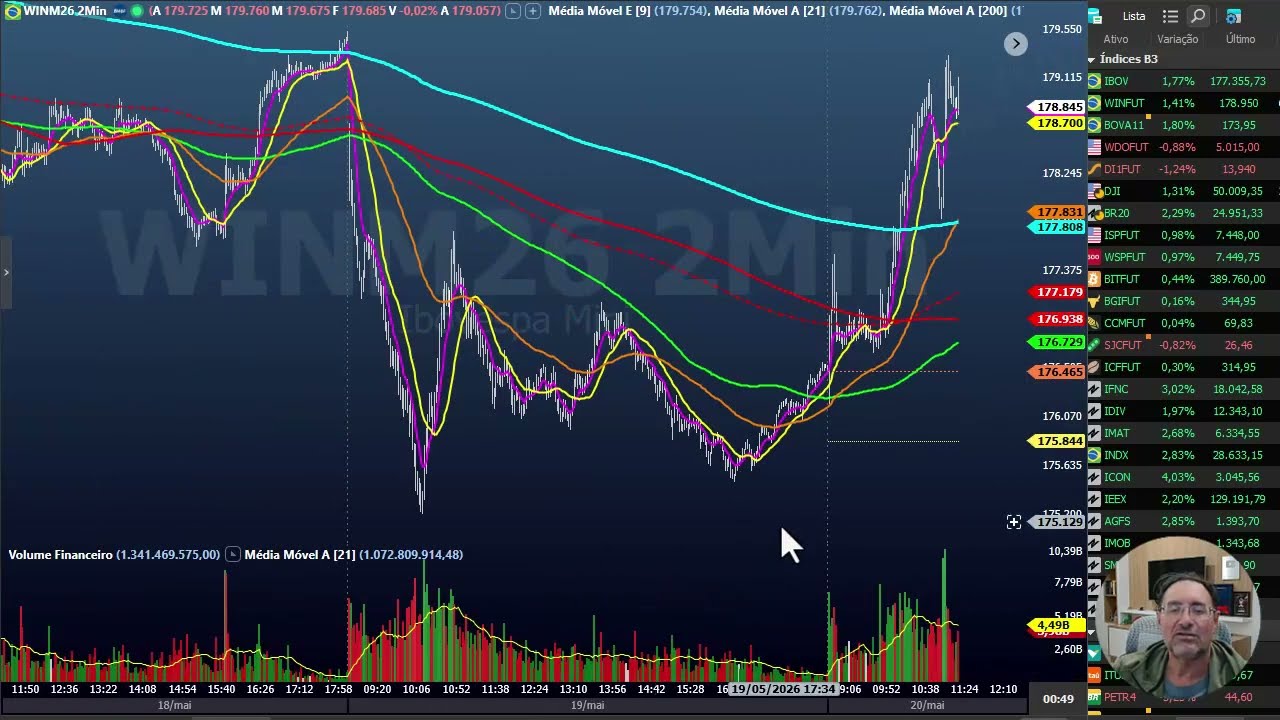The width and height of the screenshot is (1280, 720).
Task: Click the red 177.179 price tag
Action: pos(1058,292)
